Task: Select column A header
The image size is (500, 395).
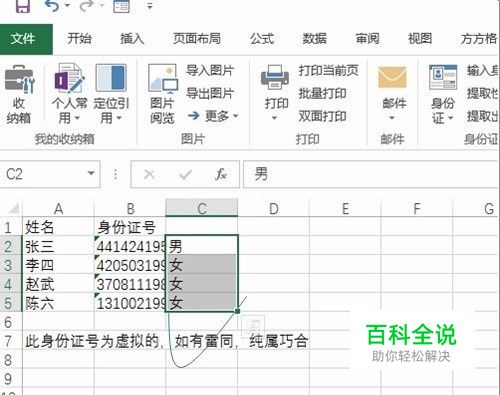Action: [x=58, y=209]
